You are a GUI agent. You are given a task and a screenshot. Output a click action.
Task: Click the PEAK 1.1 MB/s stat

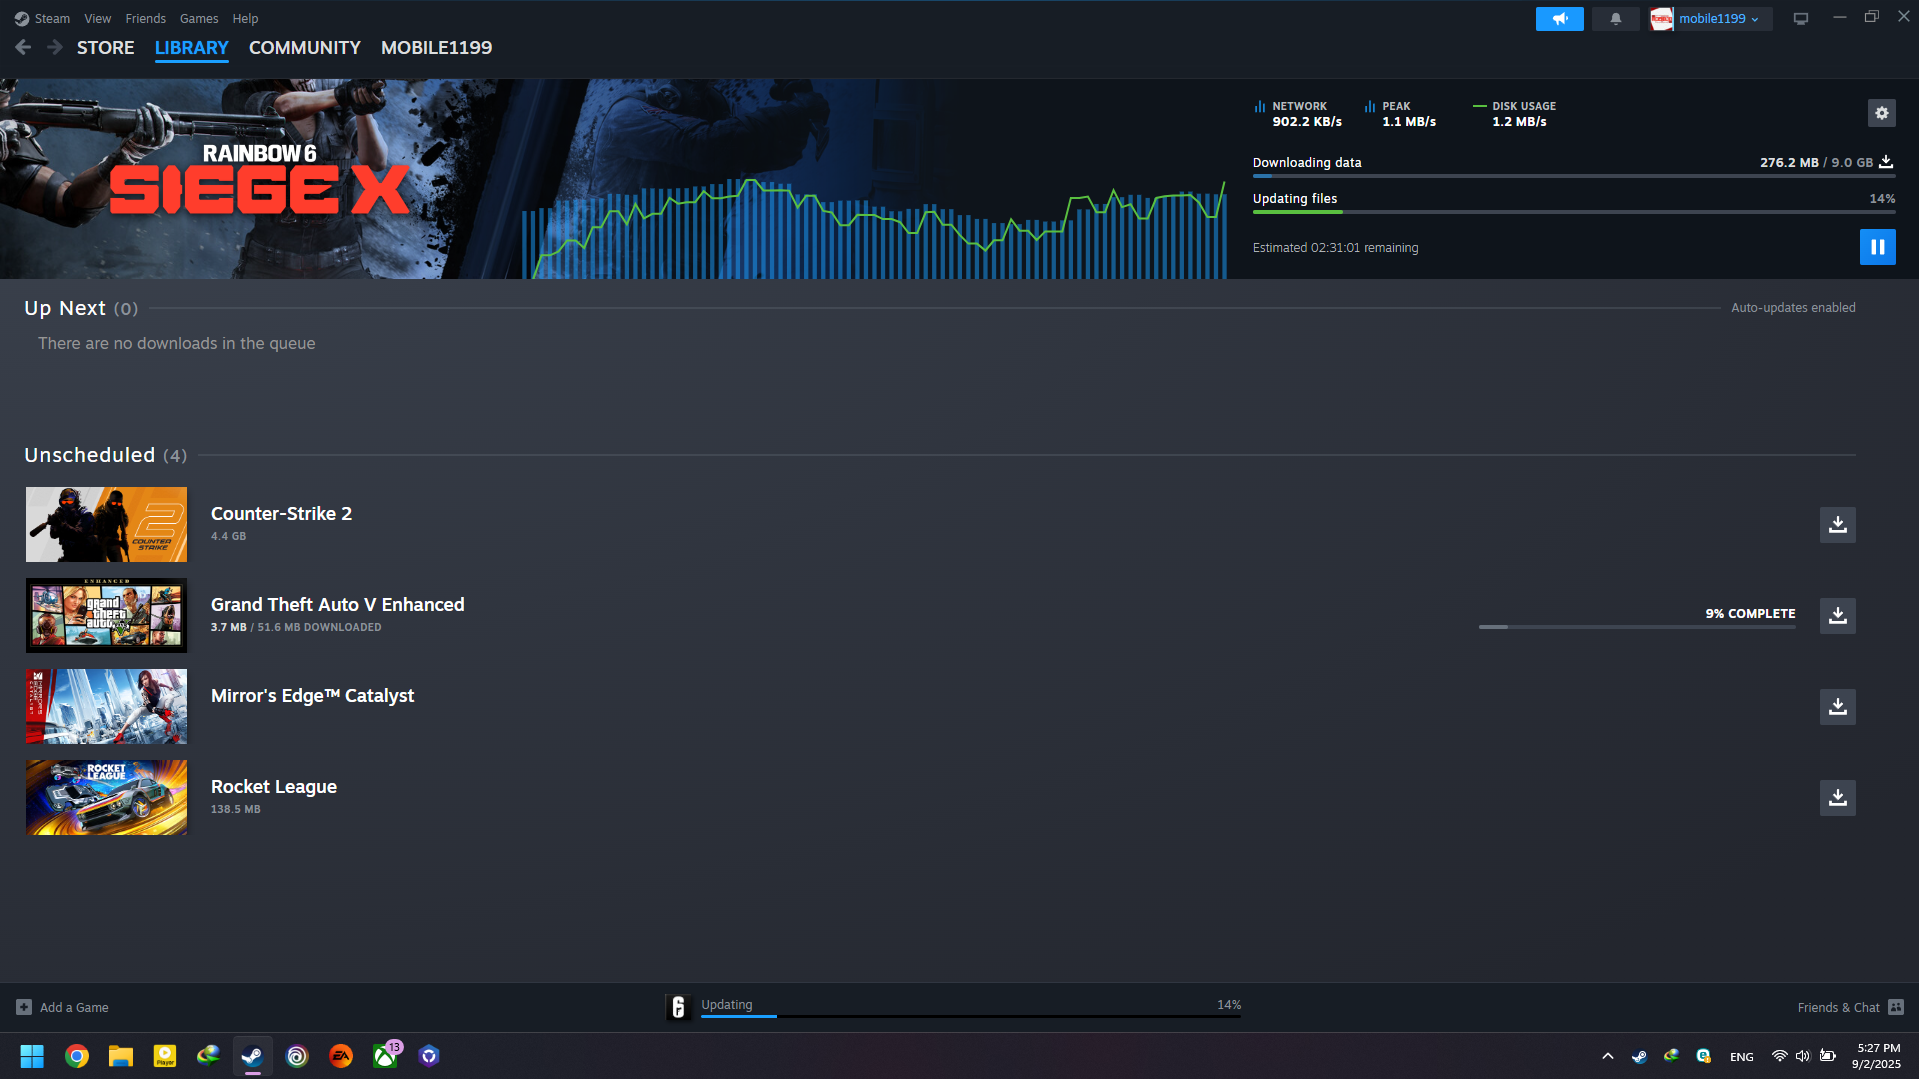(x=1400, y=114)
